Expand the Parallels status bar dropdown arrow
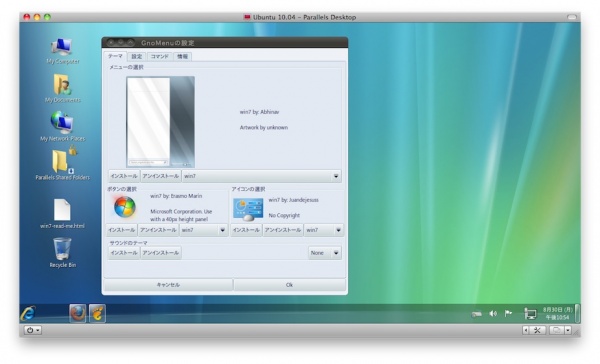 (x=568, y=330)
